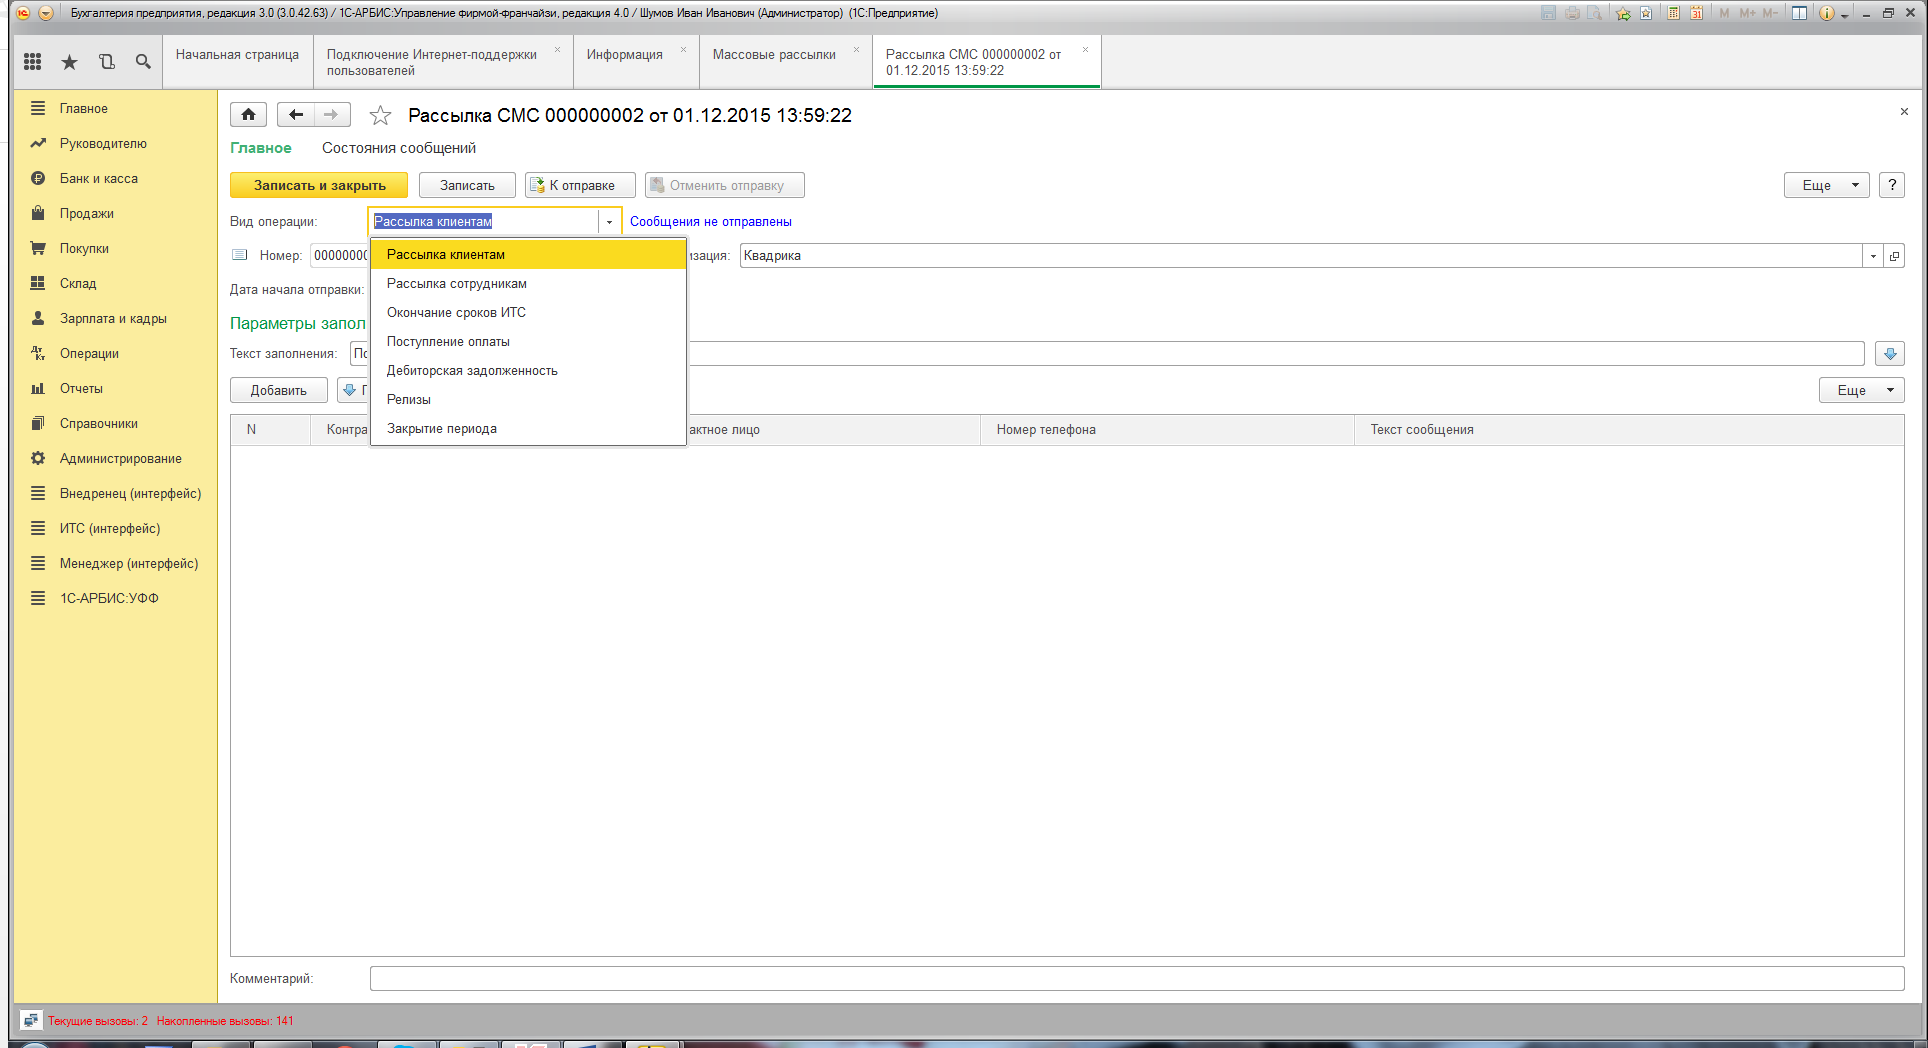This screenshot has width=1928, height=1048.
Task: Select Рассылка сотрудникам option
Action: coord(528,284)
